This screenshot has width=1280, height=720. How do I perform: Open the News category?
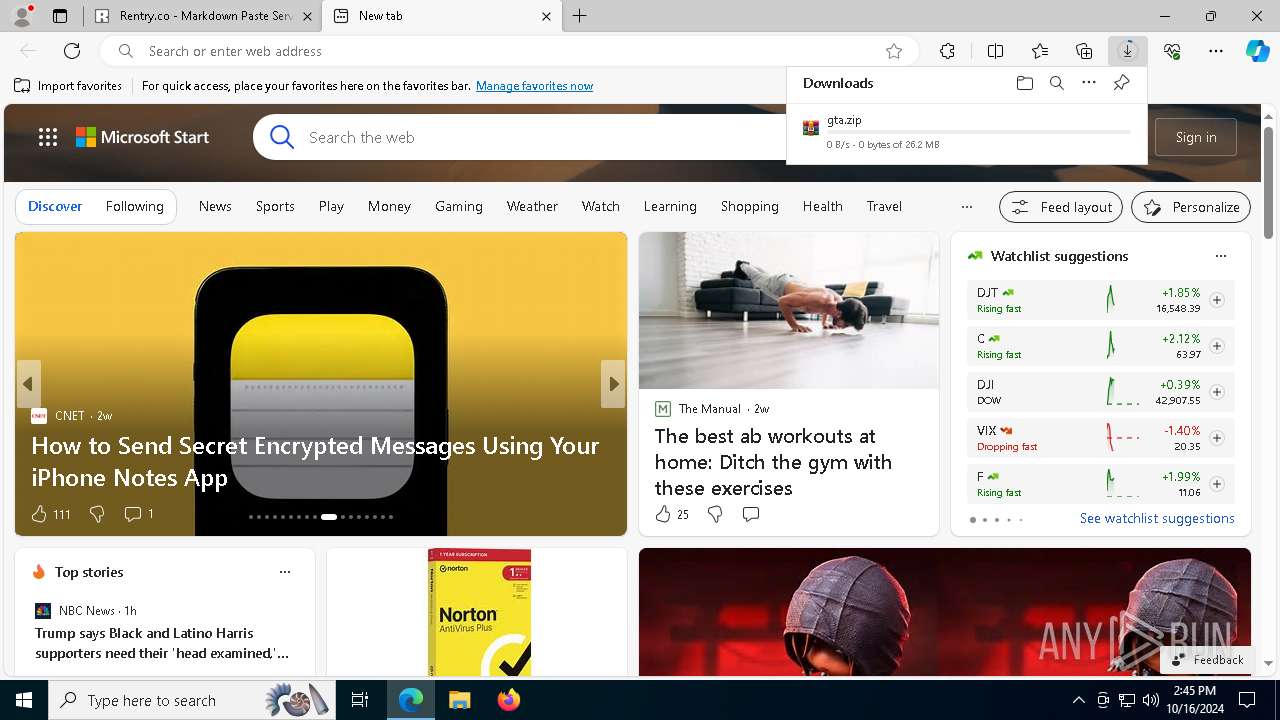point(215,206)
